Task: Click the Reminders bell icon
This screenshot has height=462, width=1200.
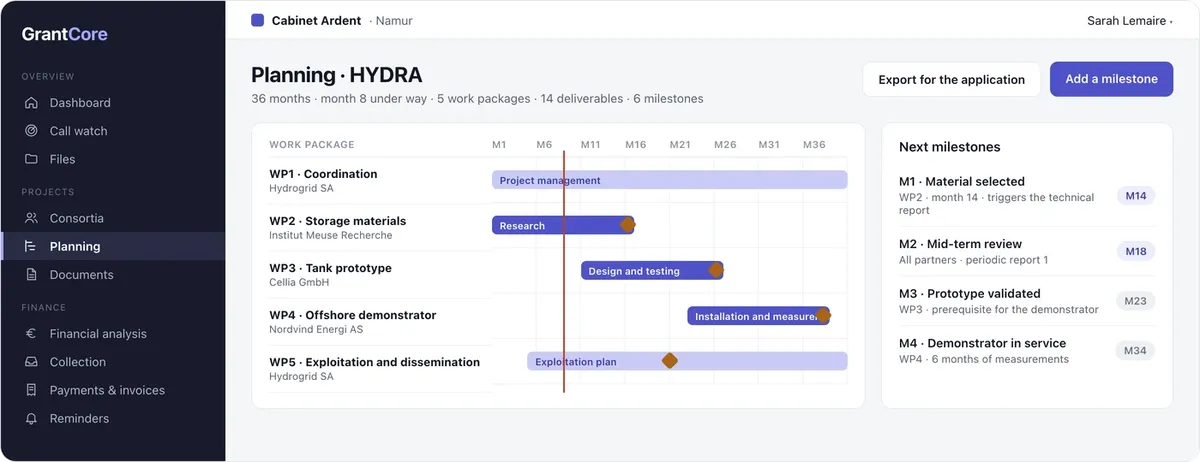Action: 31,418
